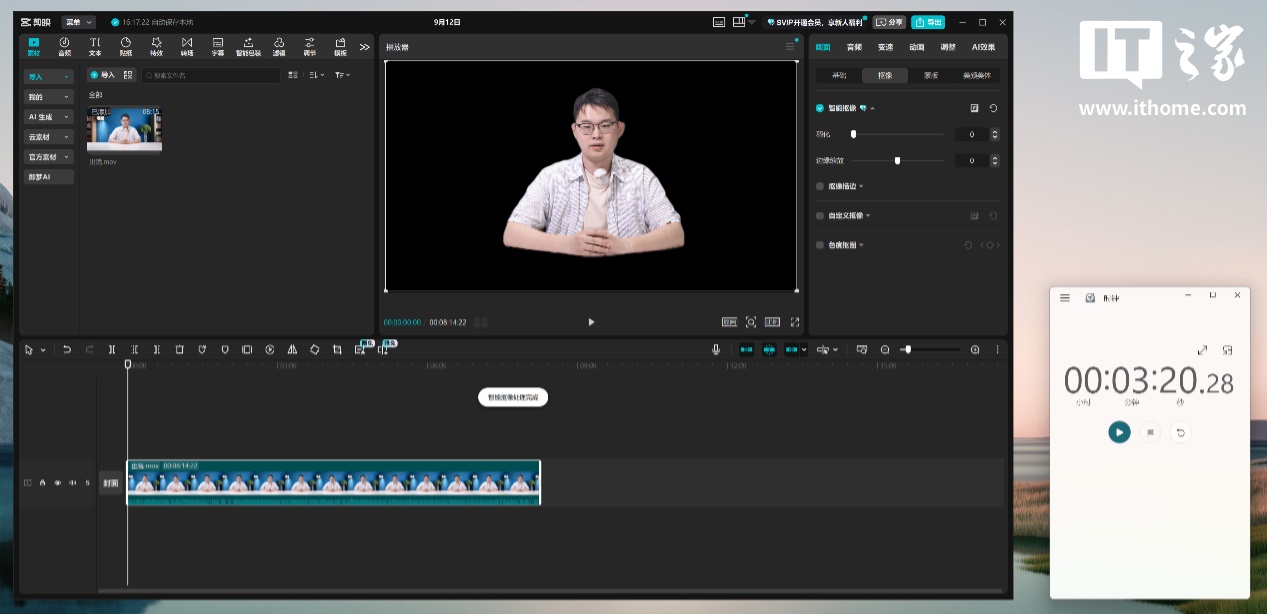1267x614 pixels.
Task: Select the 贴纸 (Sticker) panel icon
Action: click(x=126, y=46)
